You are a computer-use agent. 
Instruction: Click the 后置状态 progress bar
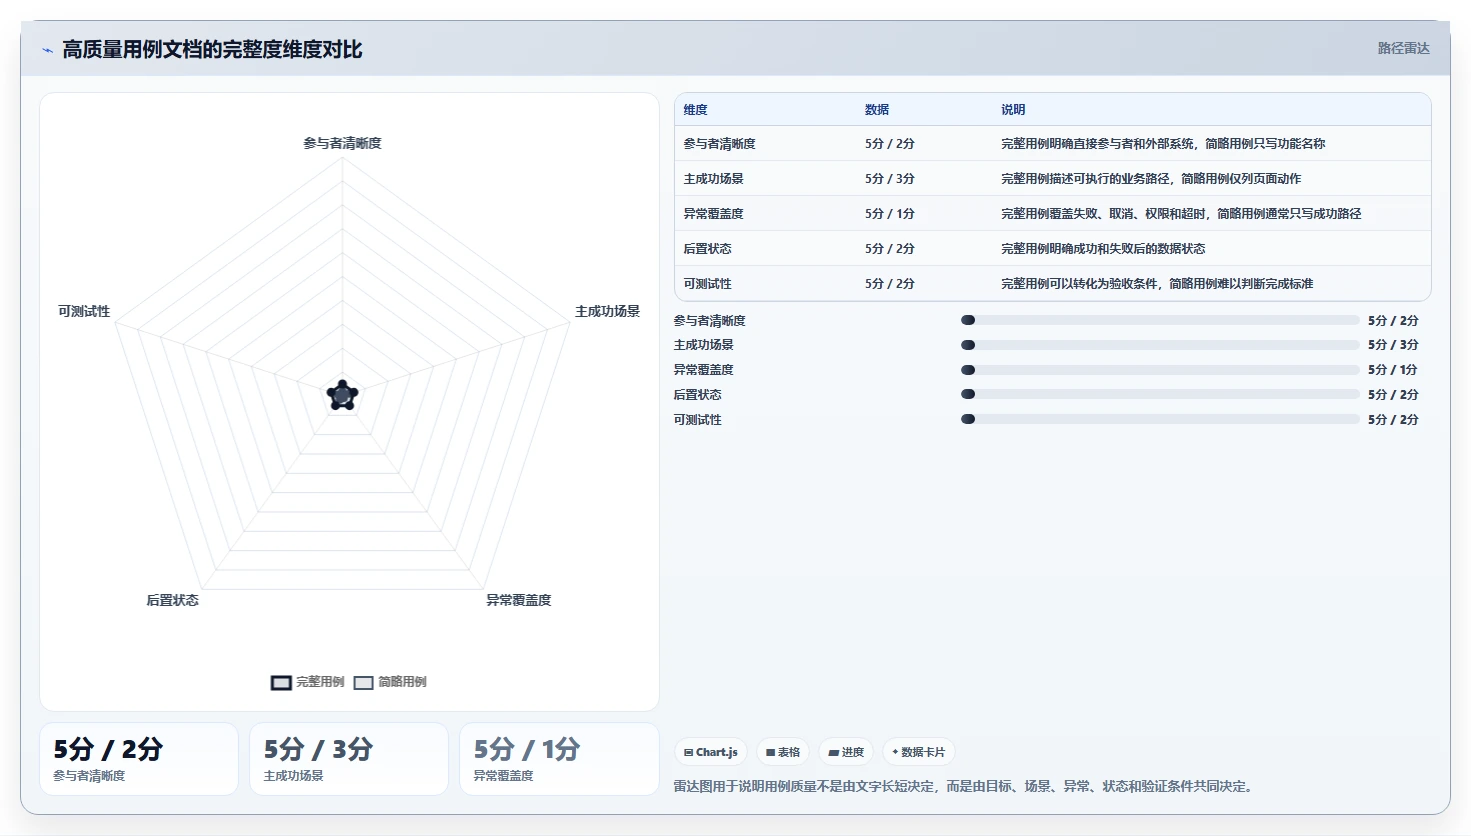1160,394
